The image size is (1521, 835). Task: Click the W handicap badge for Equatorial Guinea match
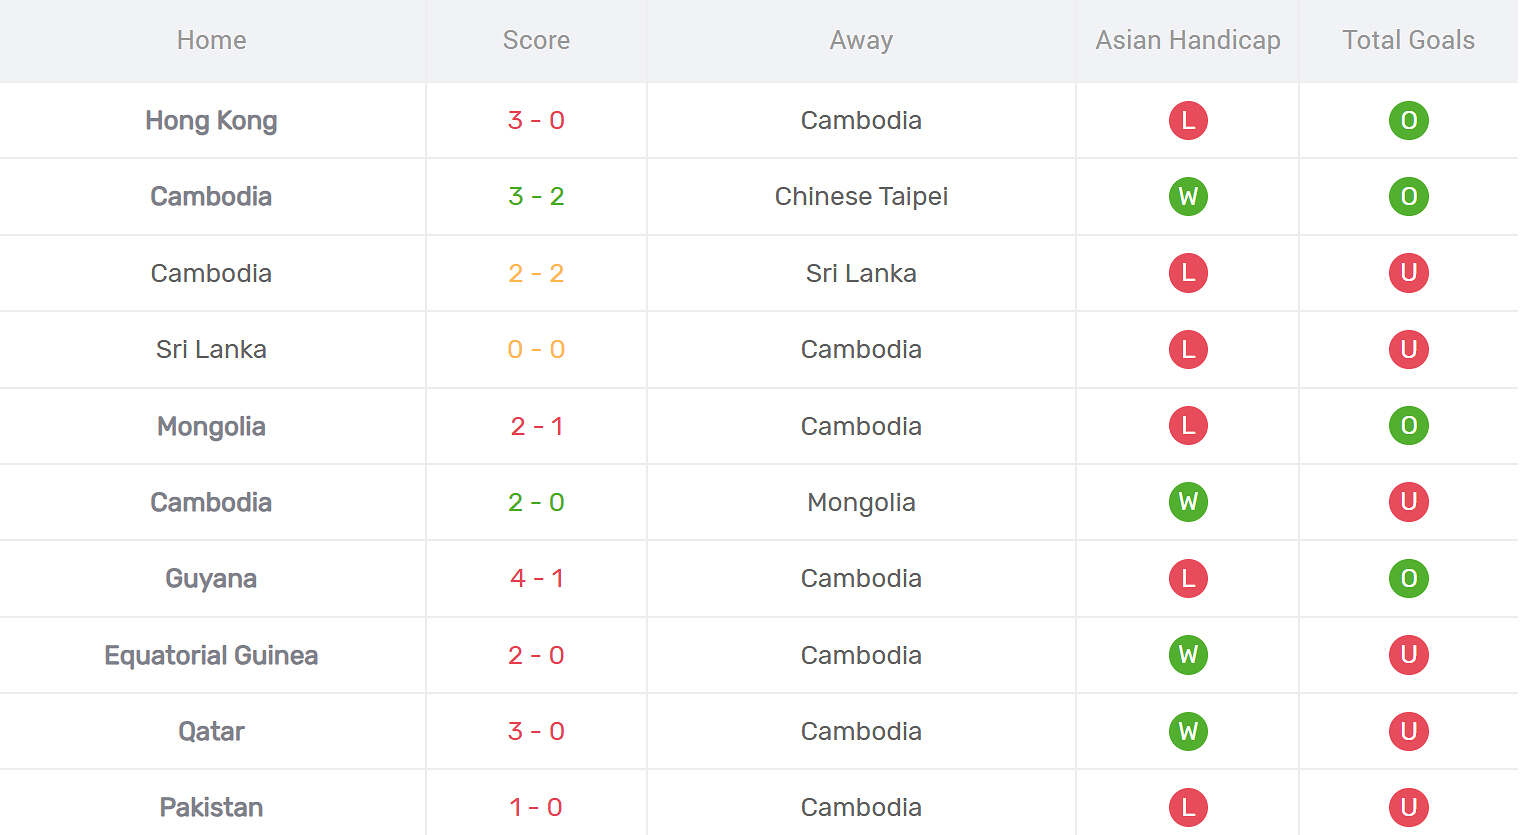(x=1188, y=655)
